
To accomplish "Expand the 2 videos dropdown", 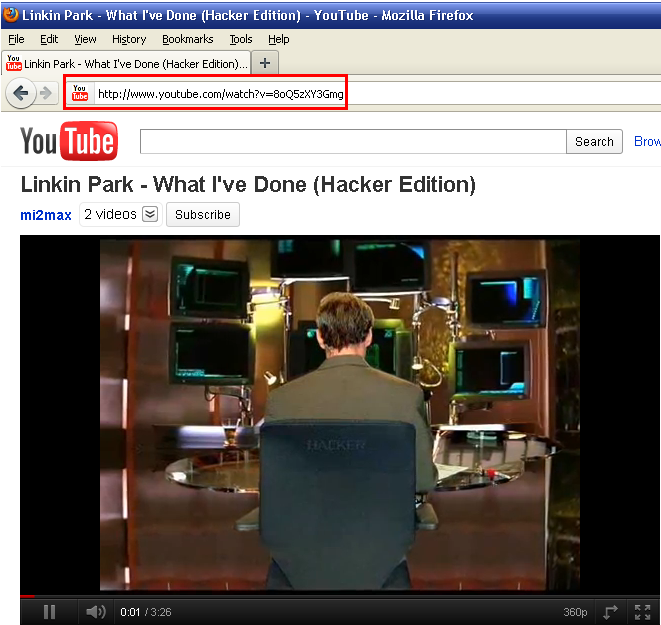I will click(x=150, y=214).
